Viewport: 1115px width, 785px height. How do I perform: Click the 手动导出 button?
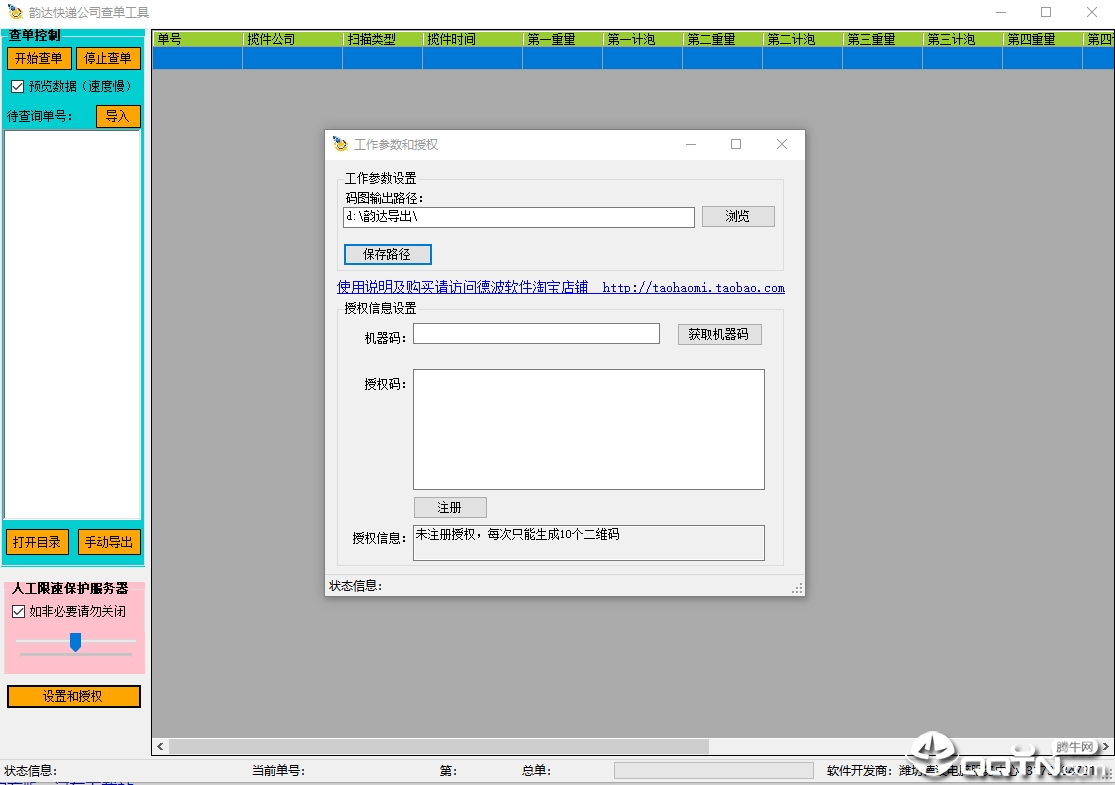[x=109, y=543]
